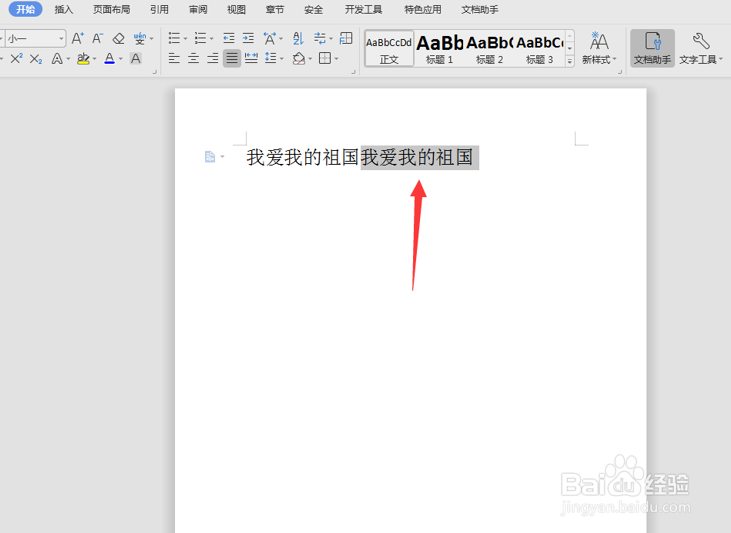Decrease paragraph indent
Image resolution: width=731 pixels, height=533 pixels.
point(228,38)
